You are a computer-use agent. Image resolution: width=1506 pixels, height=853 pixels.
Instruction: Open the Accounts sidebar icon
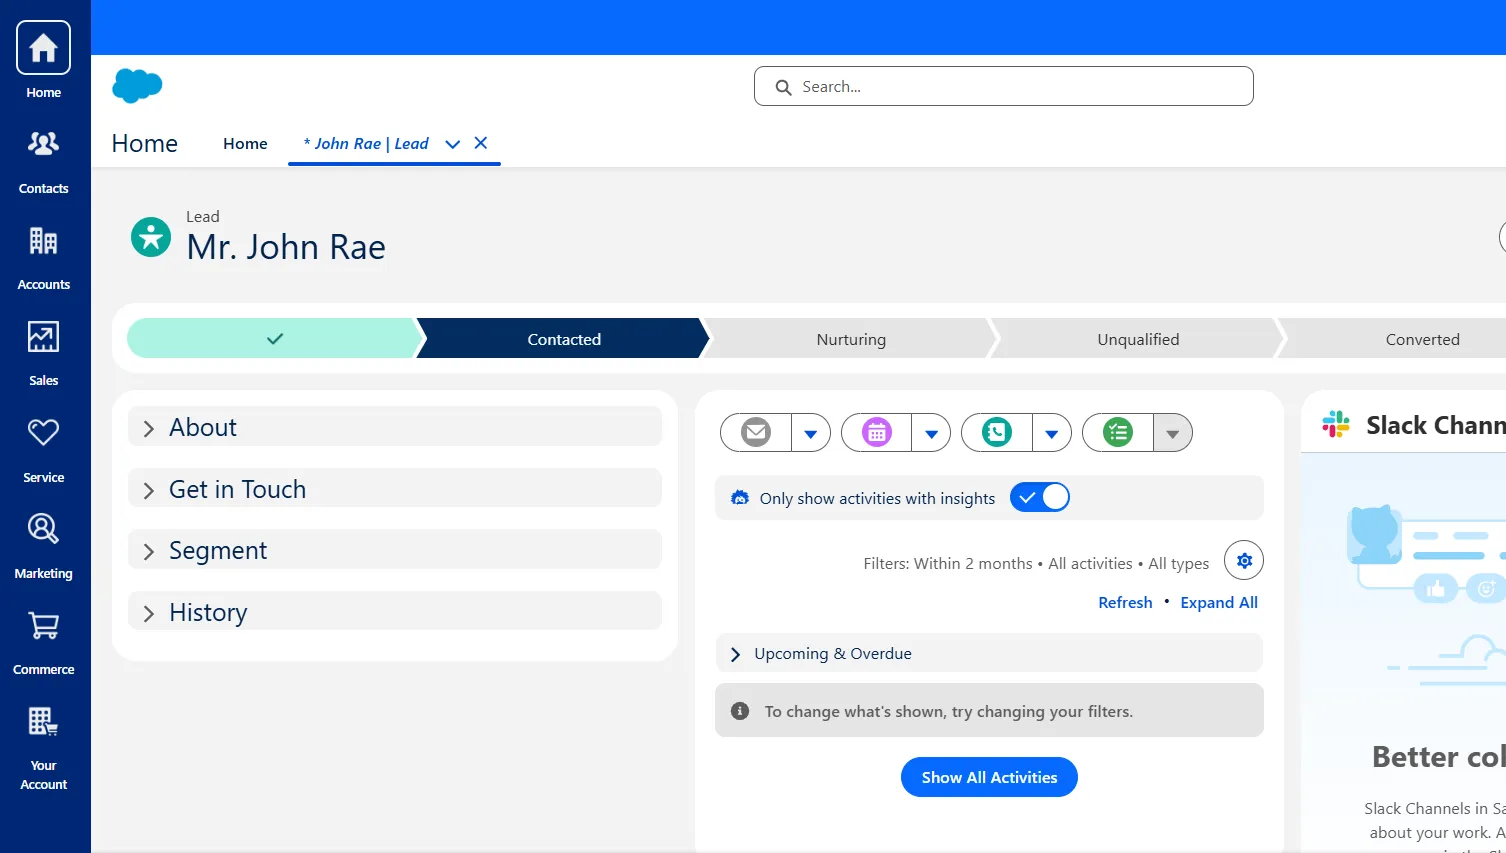point(43,258)
